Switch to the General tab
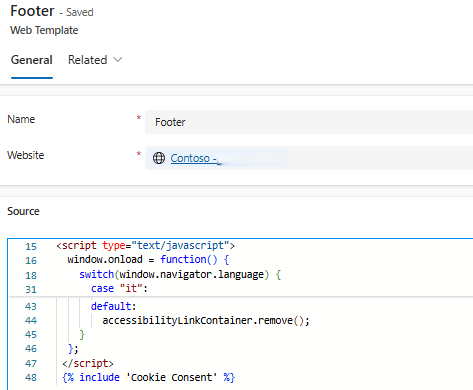The height and width of the screenshot is (390, 473). pyautogui.click(x=32, y=60)
